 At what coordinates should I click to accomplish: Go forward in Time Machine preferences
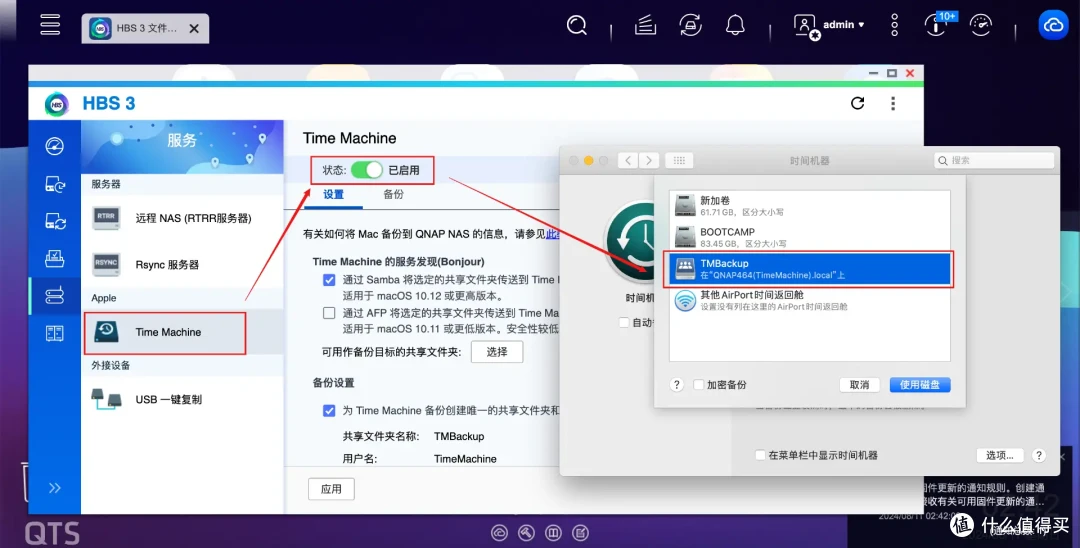pos(649,160)
